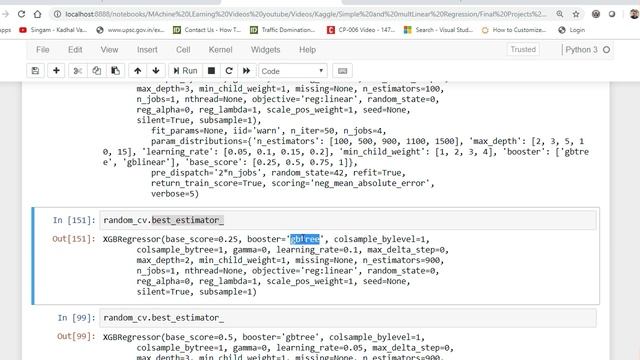Screen dimensions: 640x360
Task: Click the kernel idle circle indicator
Action: tap(607, 50)
